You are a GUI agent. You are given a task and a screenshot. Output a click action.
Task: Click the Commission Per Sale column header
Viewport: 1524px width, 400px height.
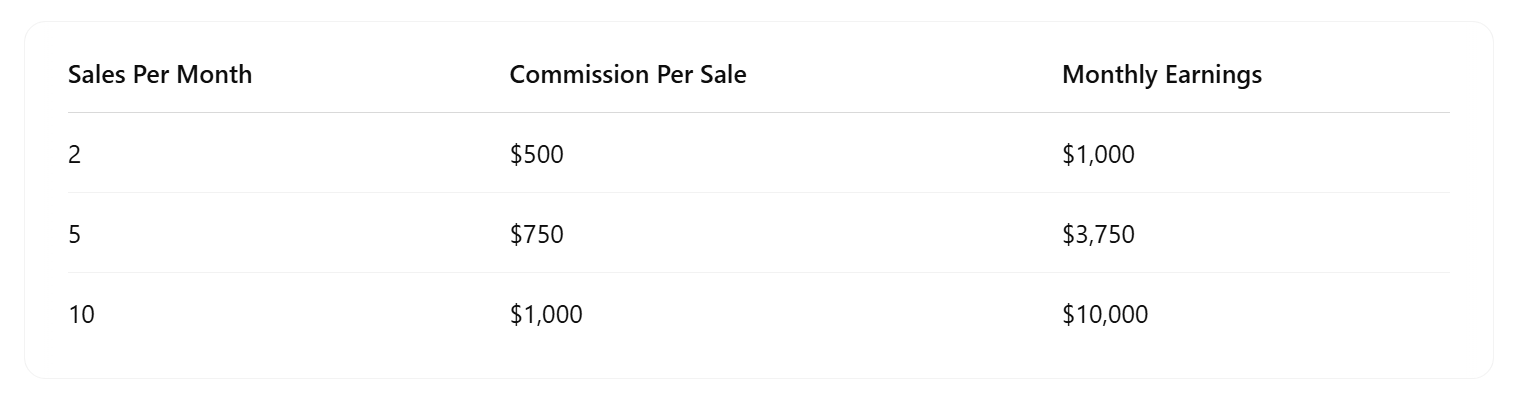point(628,74)
